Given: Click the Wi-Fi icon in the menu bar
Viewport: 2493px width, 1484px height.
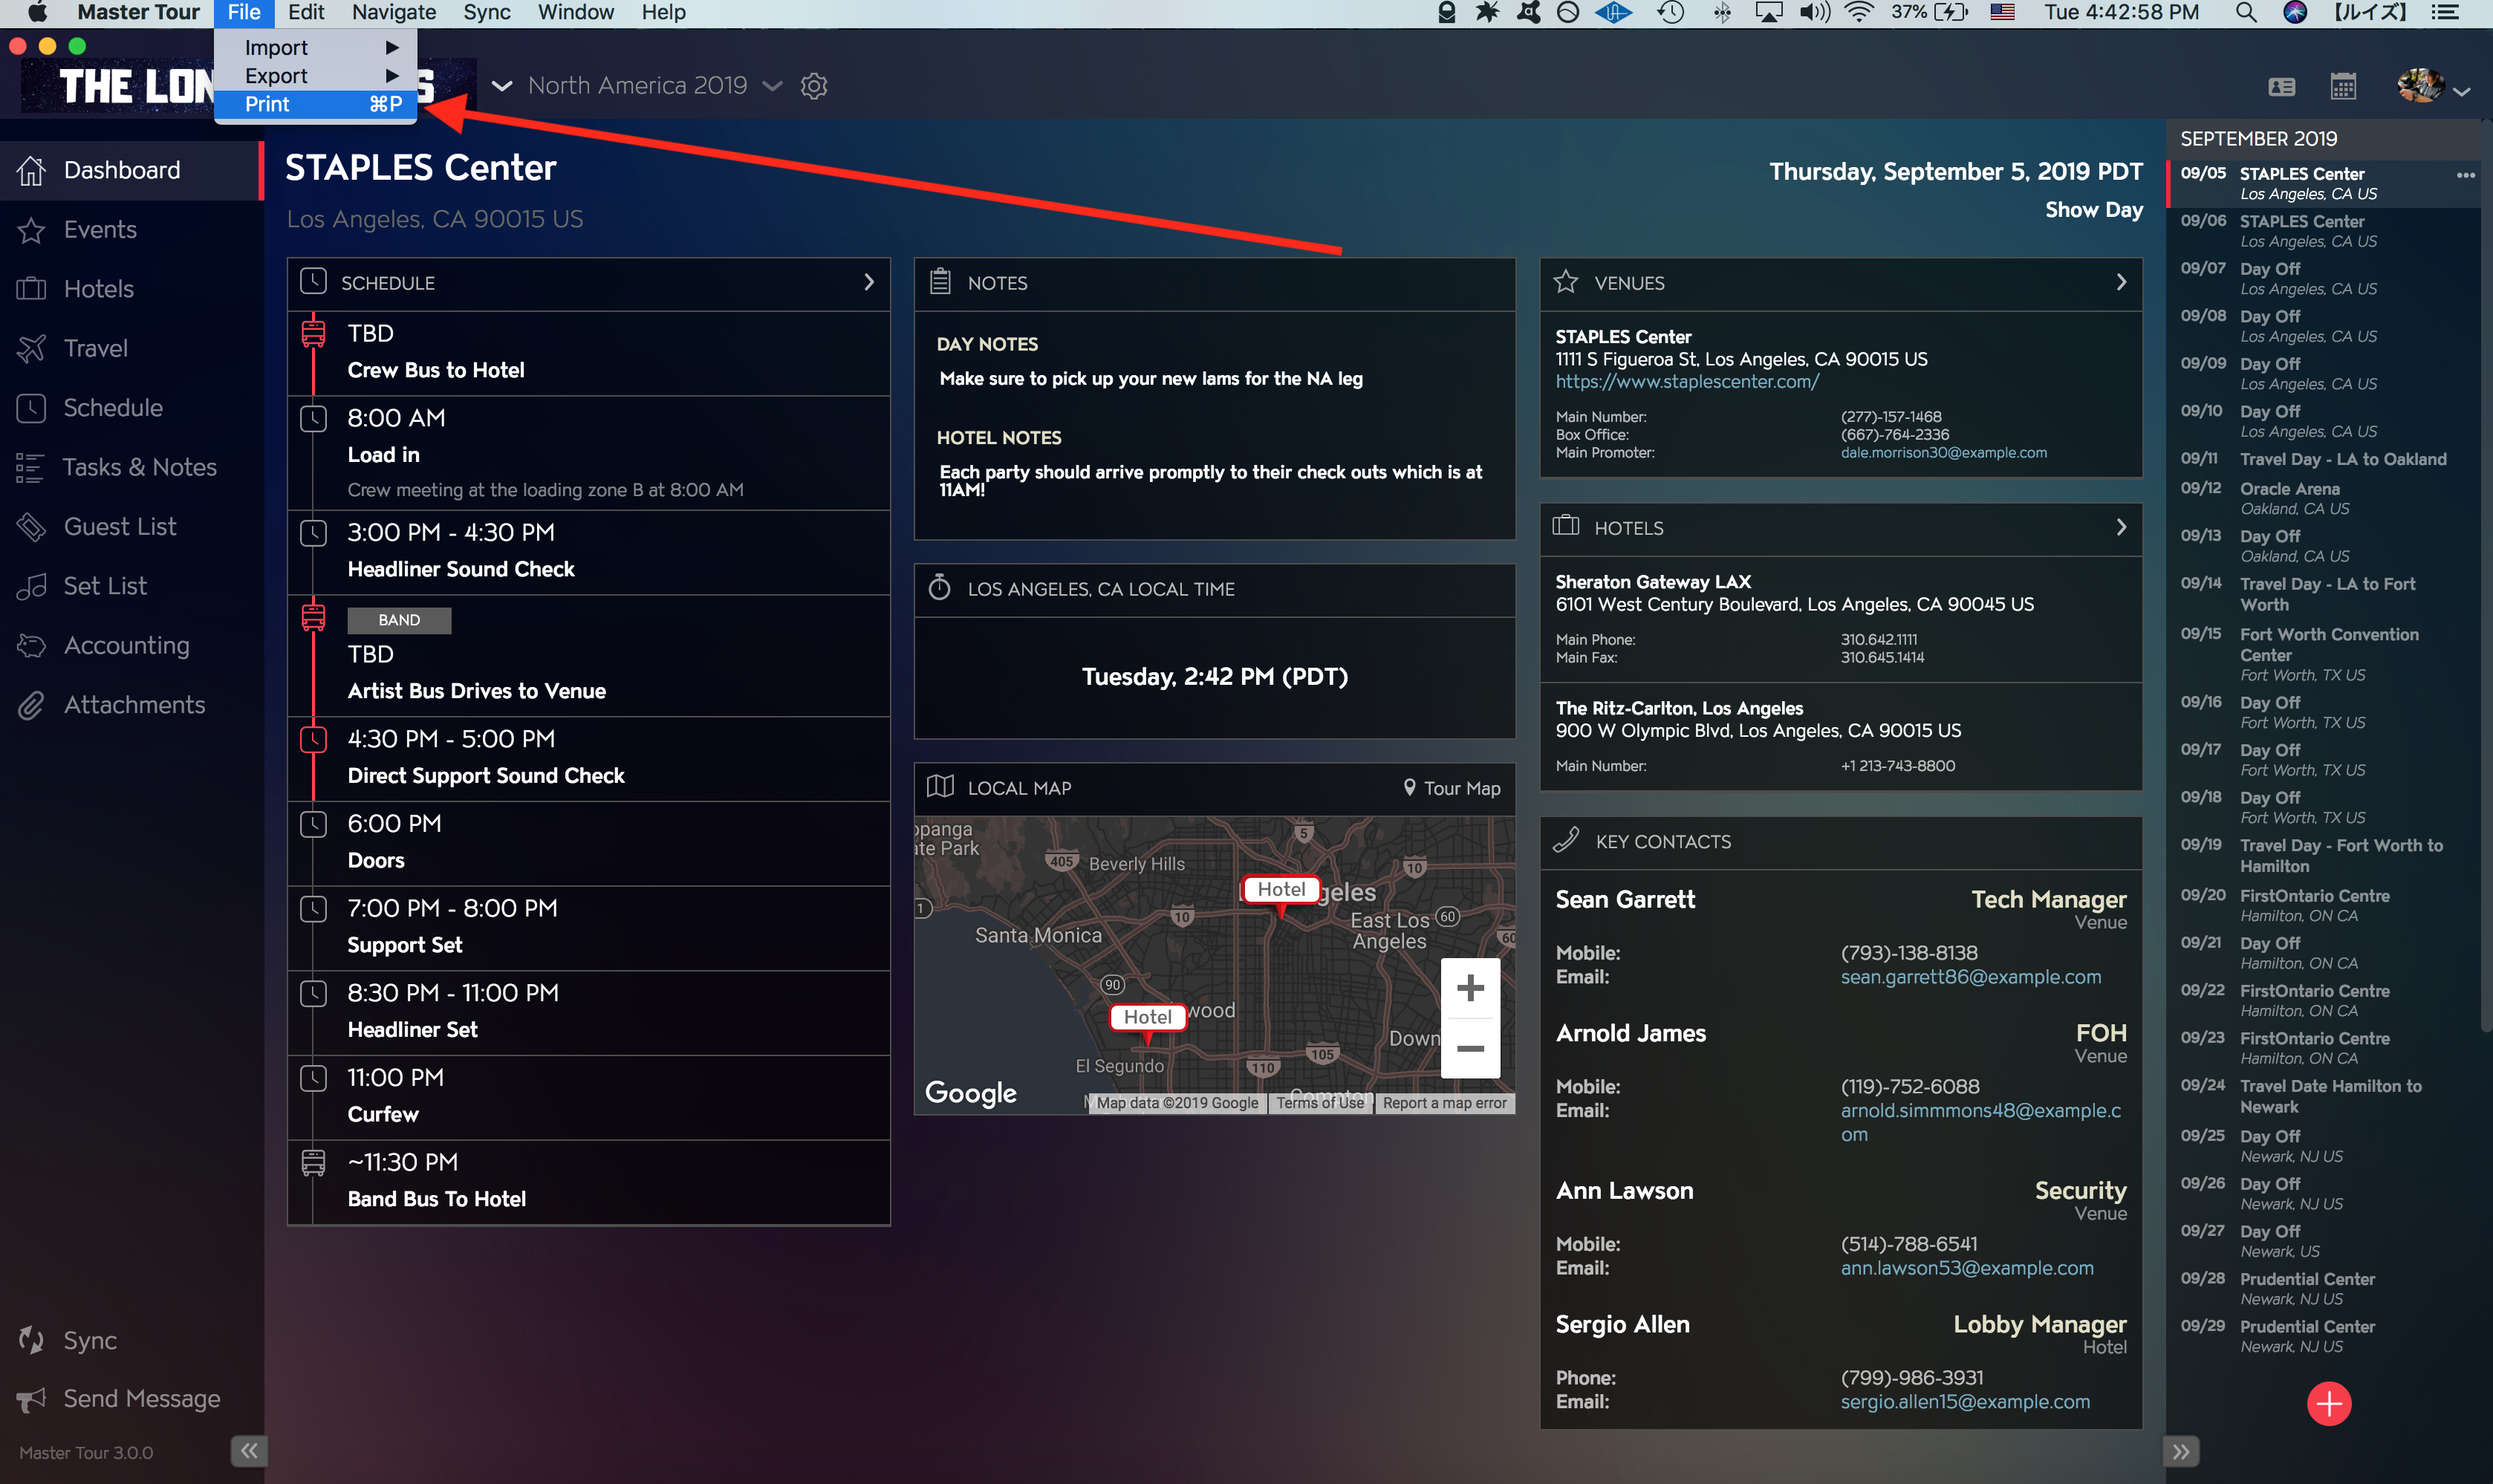Looking at the screenshot, I should (1858, 13).
